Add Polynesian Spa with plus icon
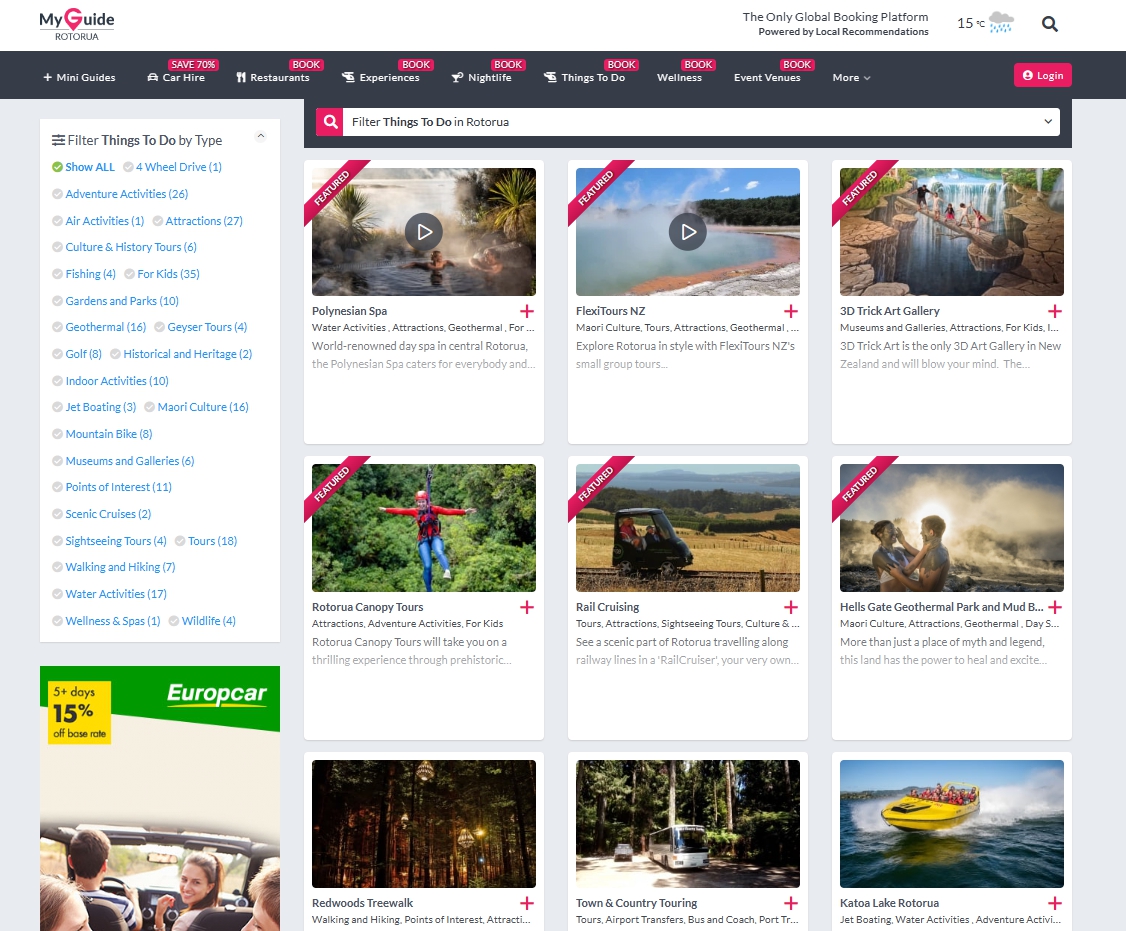 (527, 311)
